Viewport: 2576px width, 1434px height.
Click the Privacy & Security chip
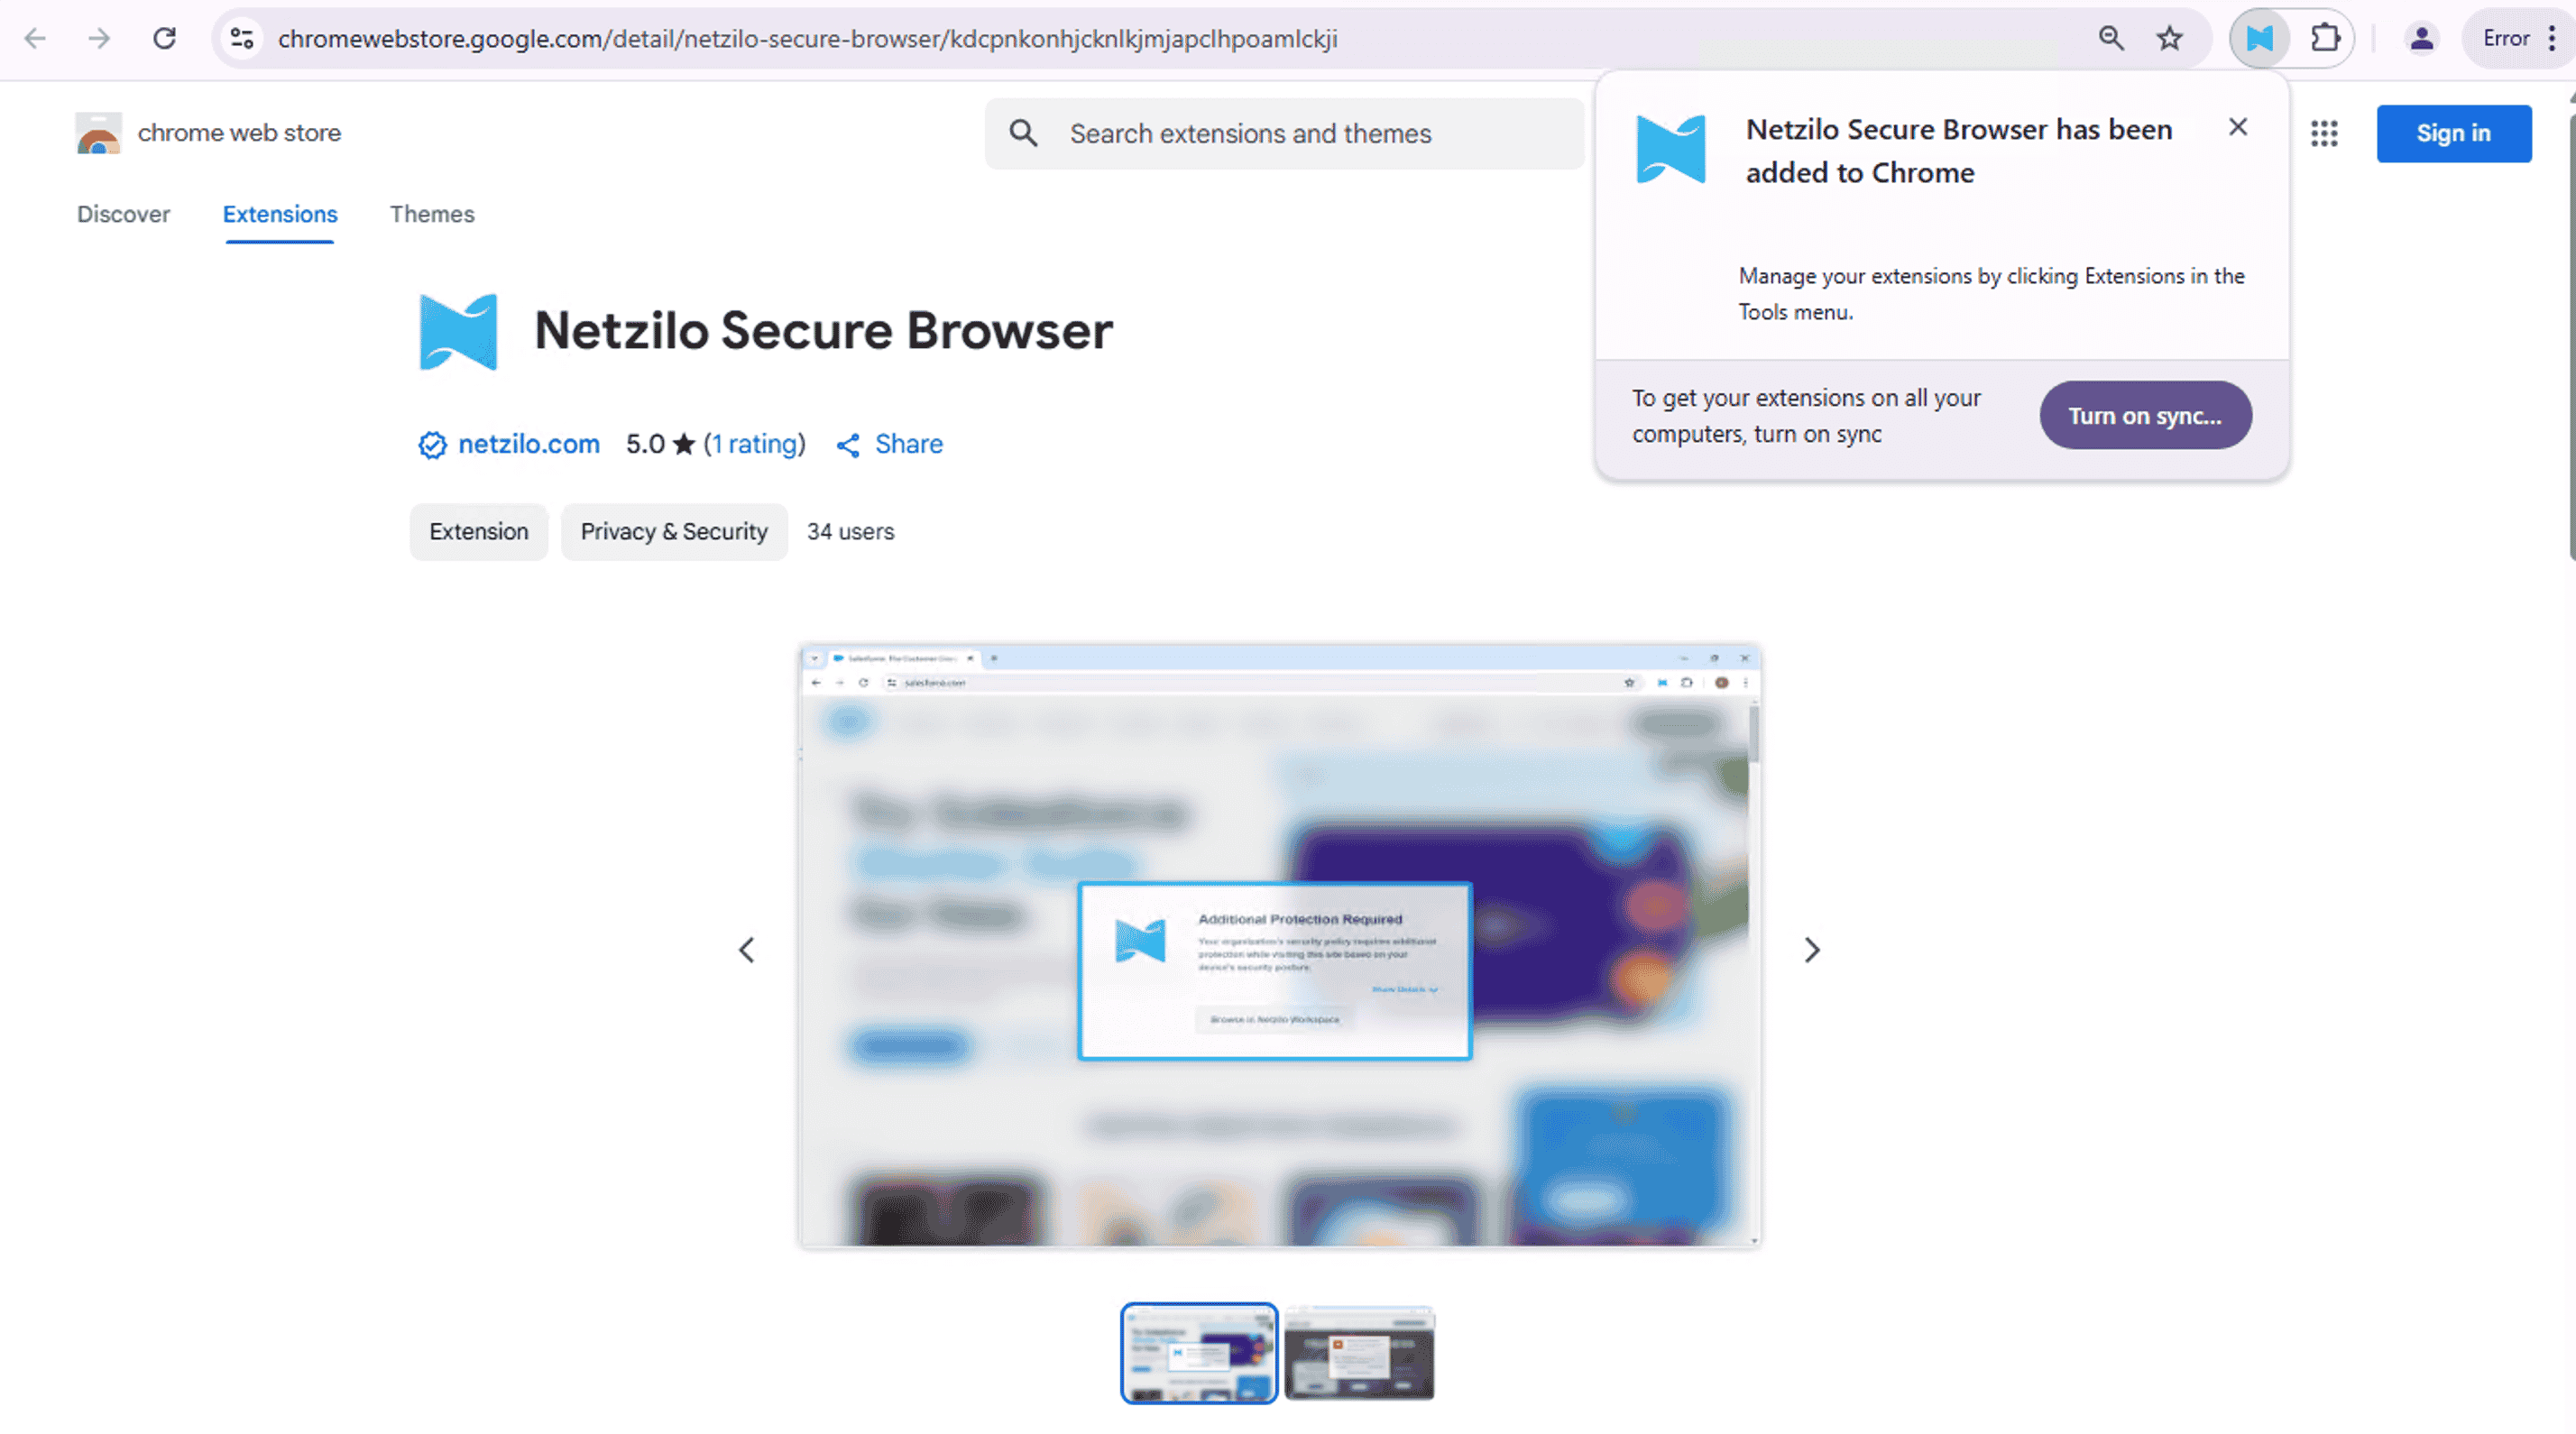[x=674, y=531]
